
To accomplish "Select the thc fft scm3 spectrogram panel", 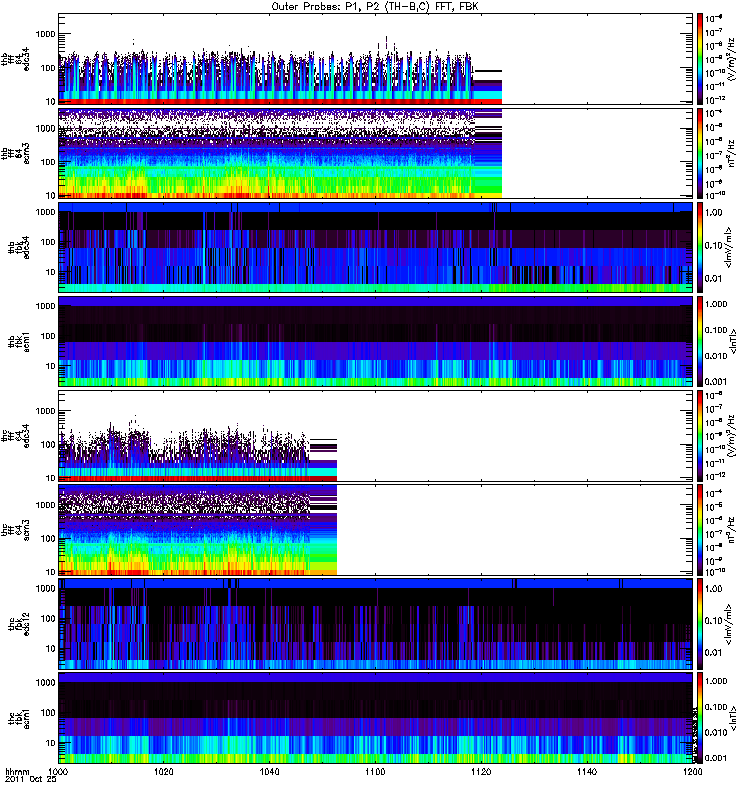I will pyautogui.click(x=375, y=530).
